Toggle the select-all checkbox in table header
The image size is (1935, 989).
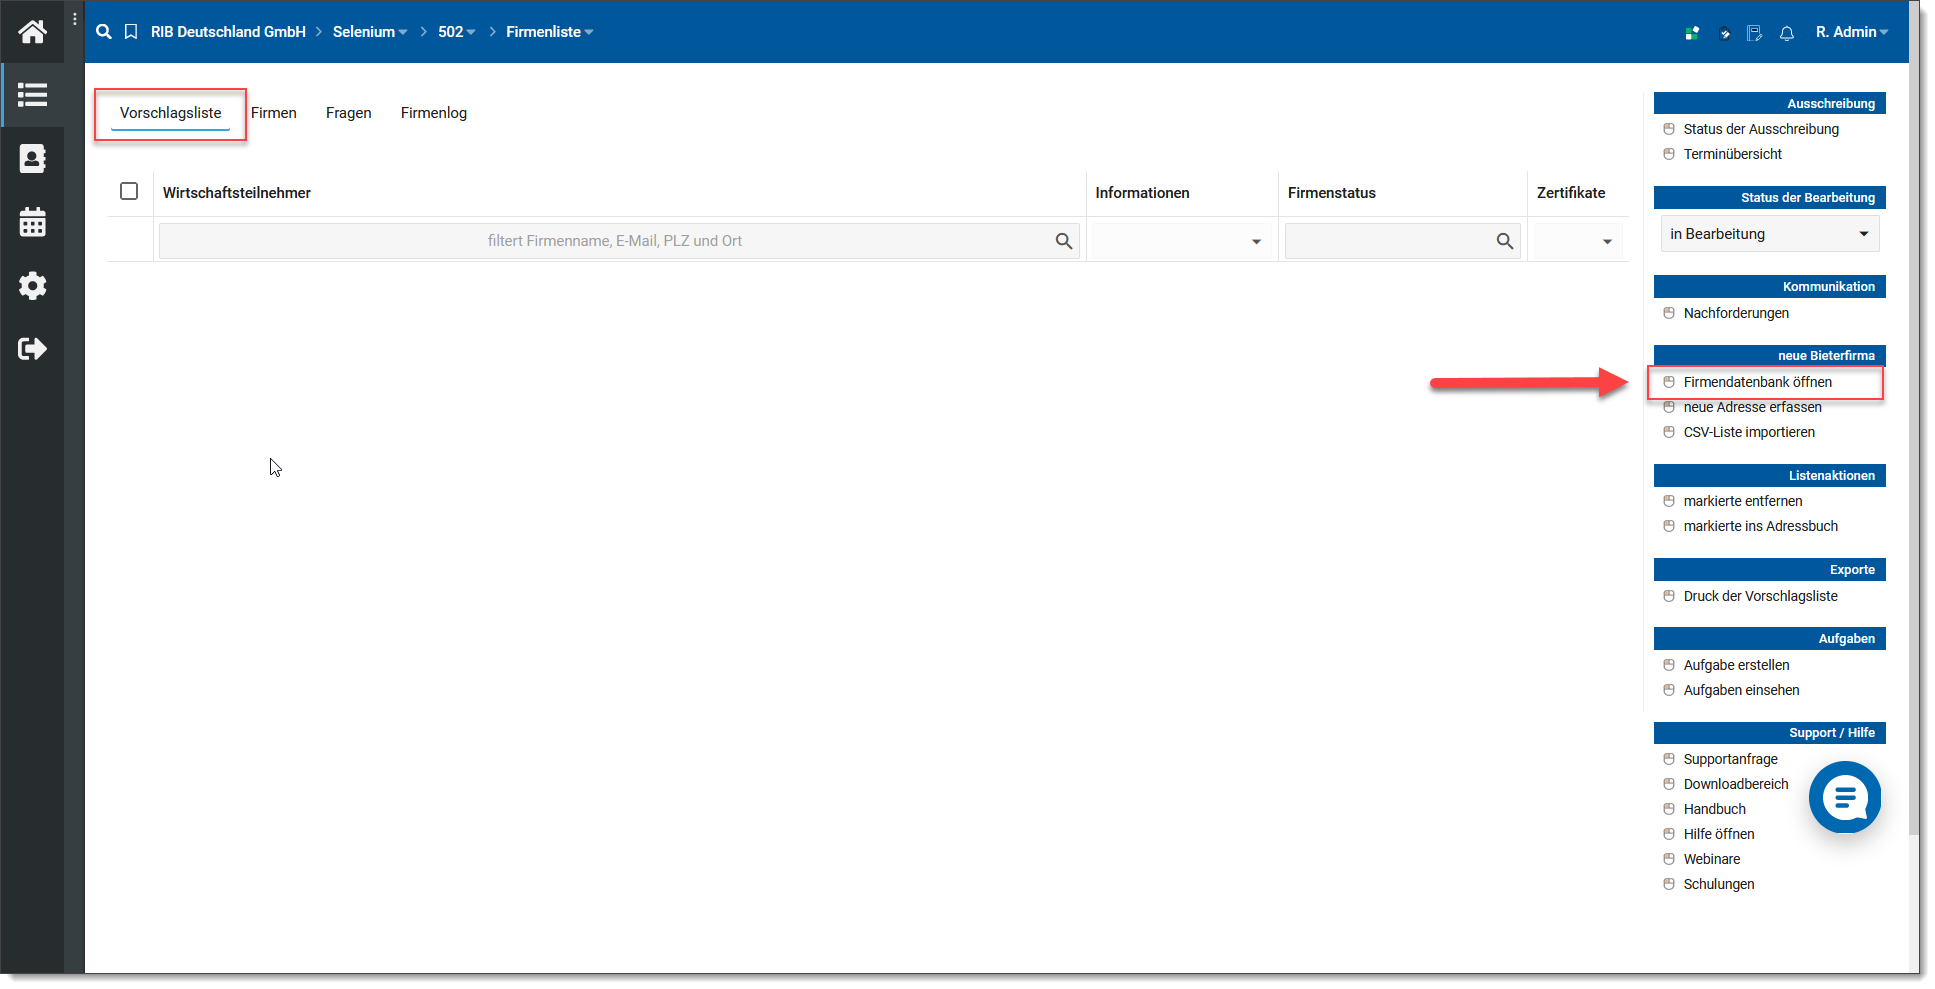point(129,191)
